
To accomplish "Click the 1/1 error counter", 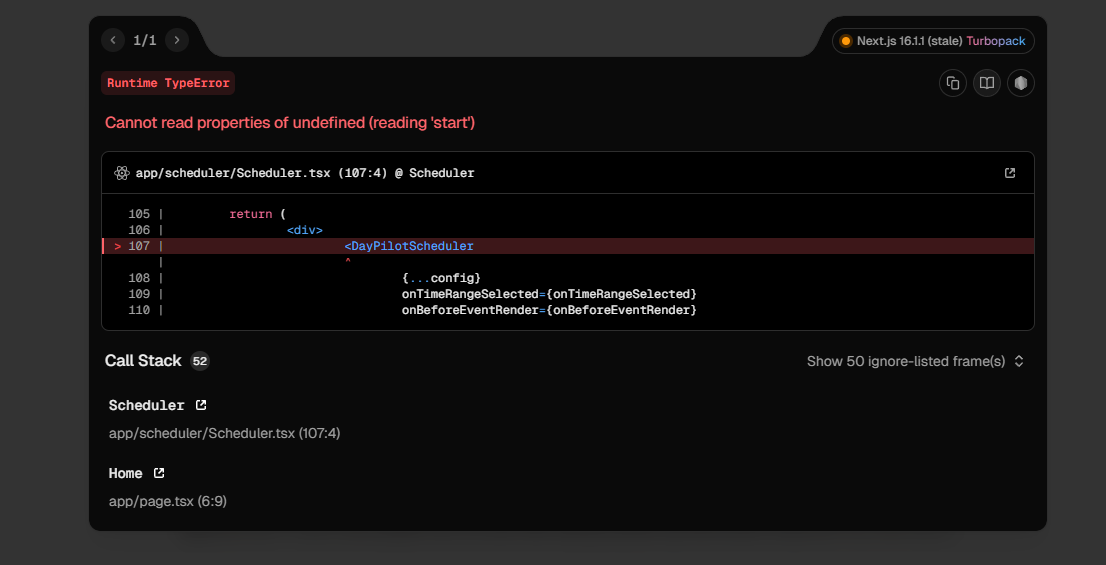I will pos(145,40).
